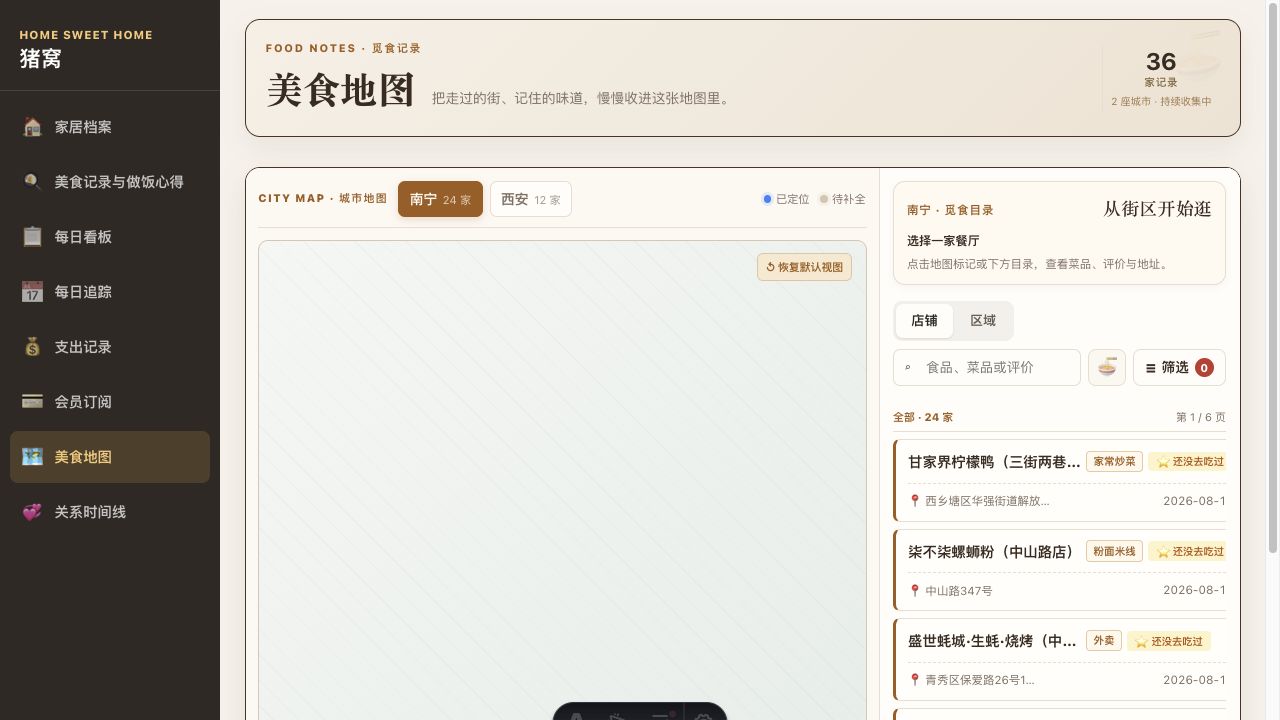The image size is (1280, 720).
Task: Open 会员订阅 credit card icon
Action: [x=32, y=402]
